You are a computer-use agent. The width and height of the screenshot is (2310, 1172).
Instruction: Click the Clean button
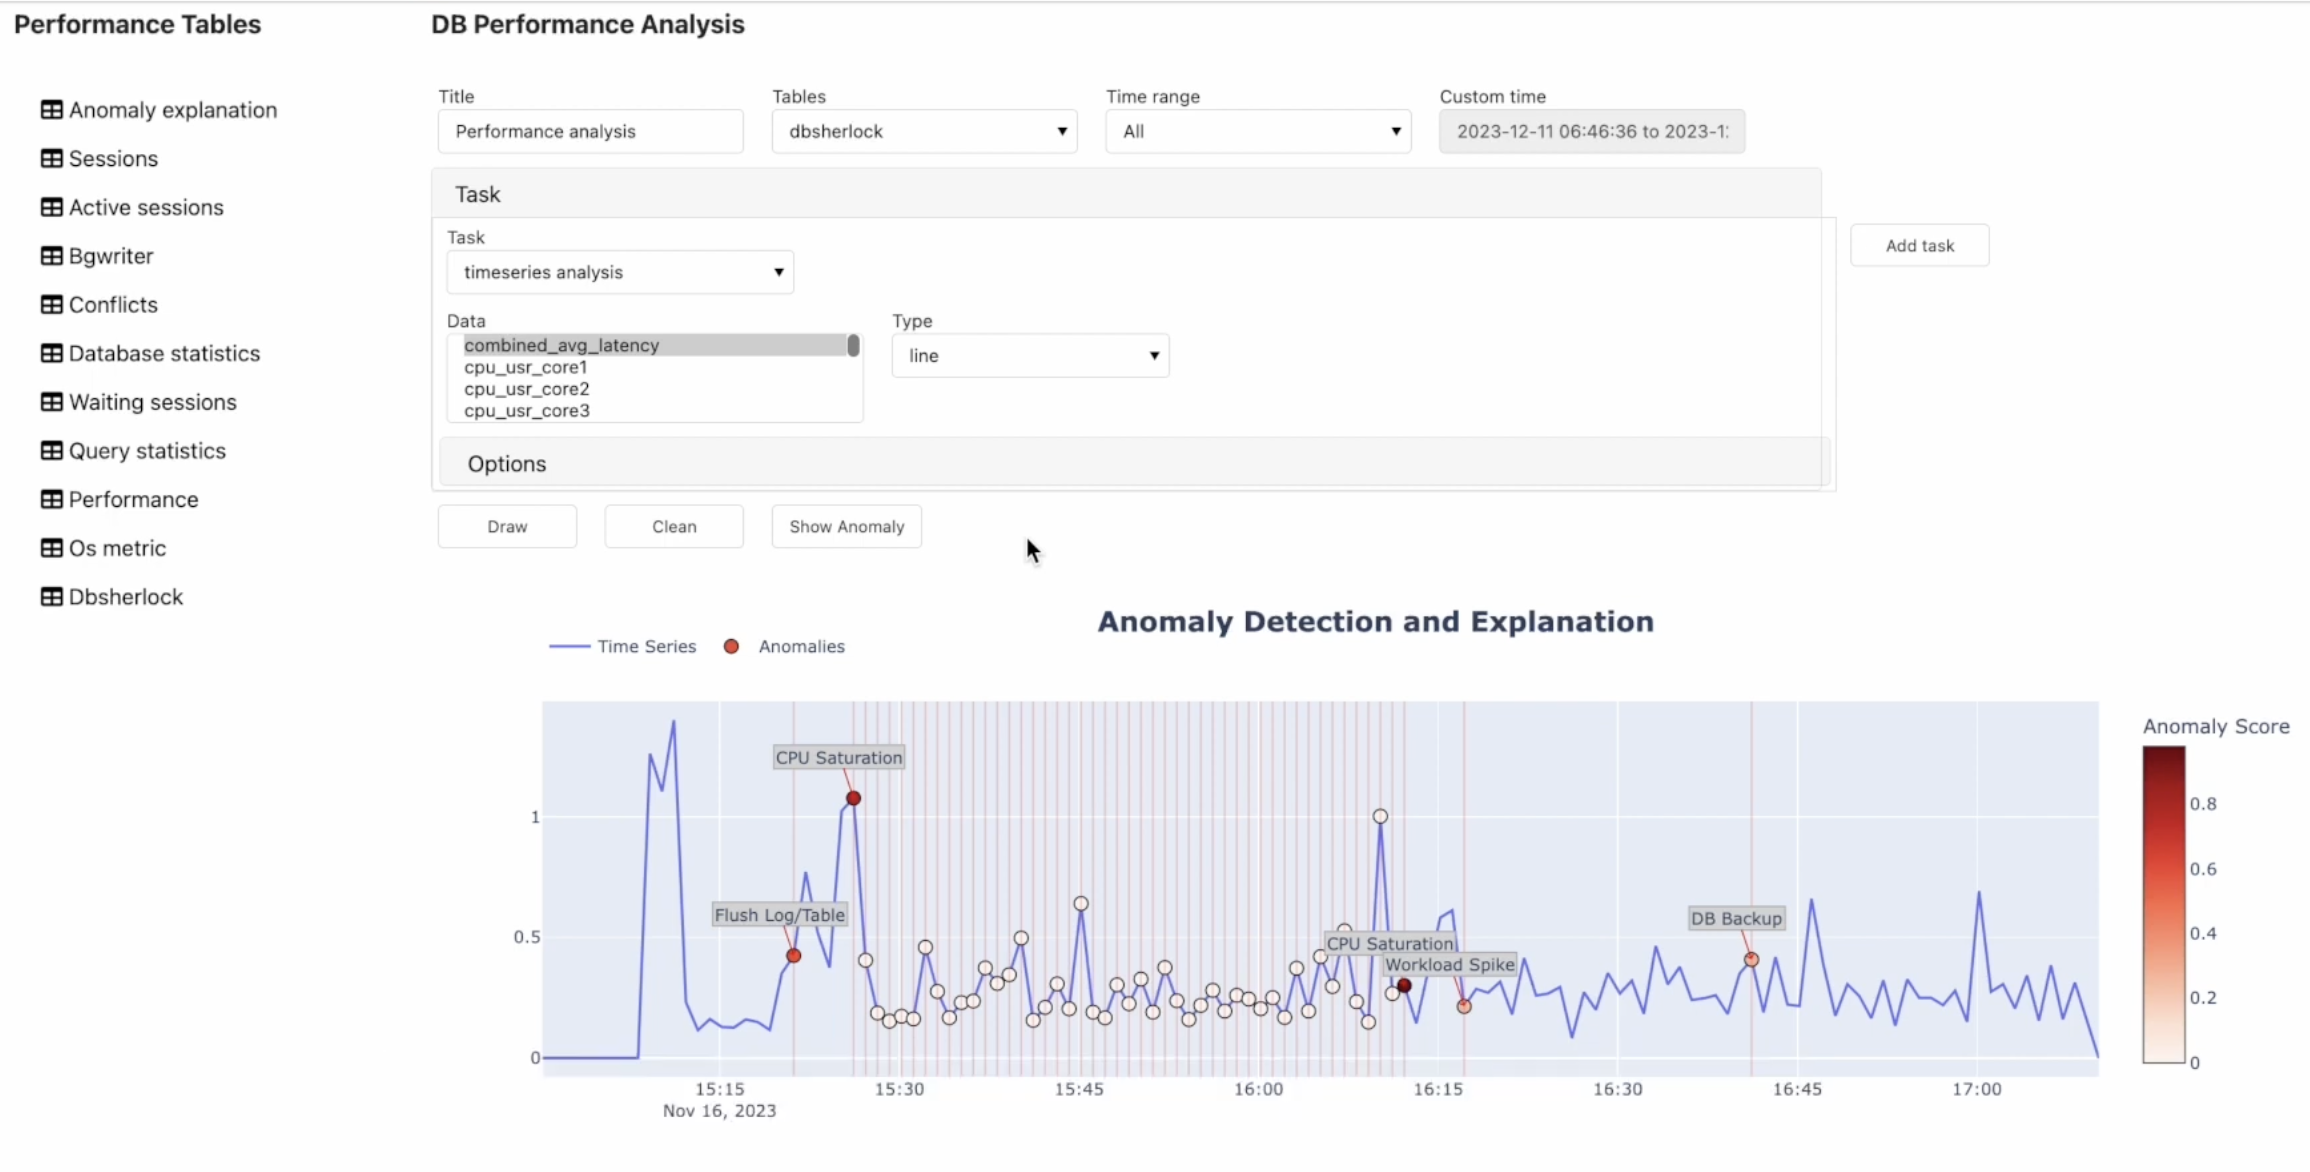(674, 526)
